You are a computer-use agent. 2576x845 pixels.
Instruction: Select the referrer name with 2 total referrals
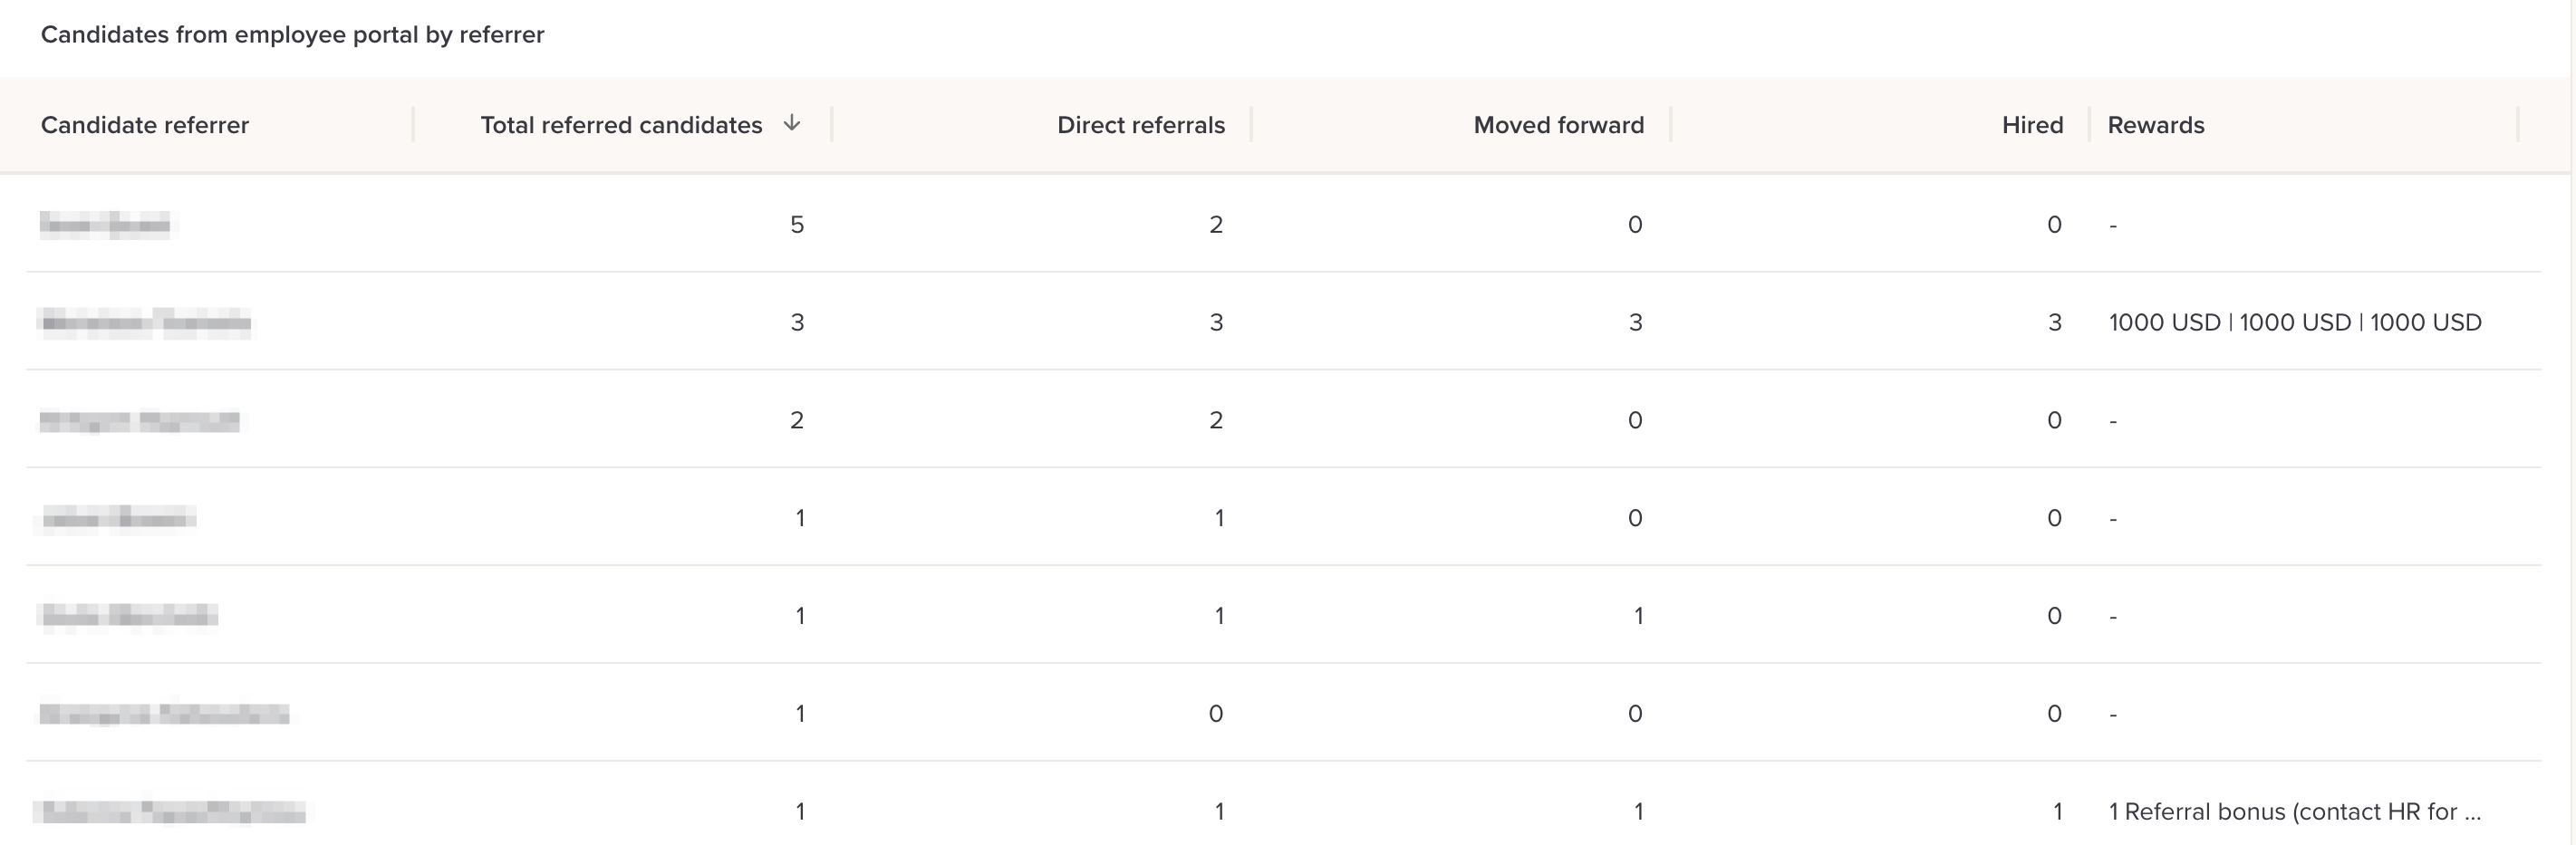(x=139, y=420)
